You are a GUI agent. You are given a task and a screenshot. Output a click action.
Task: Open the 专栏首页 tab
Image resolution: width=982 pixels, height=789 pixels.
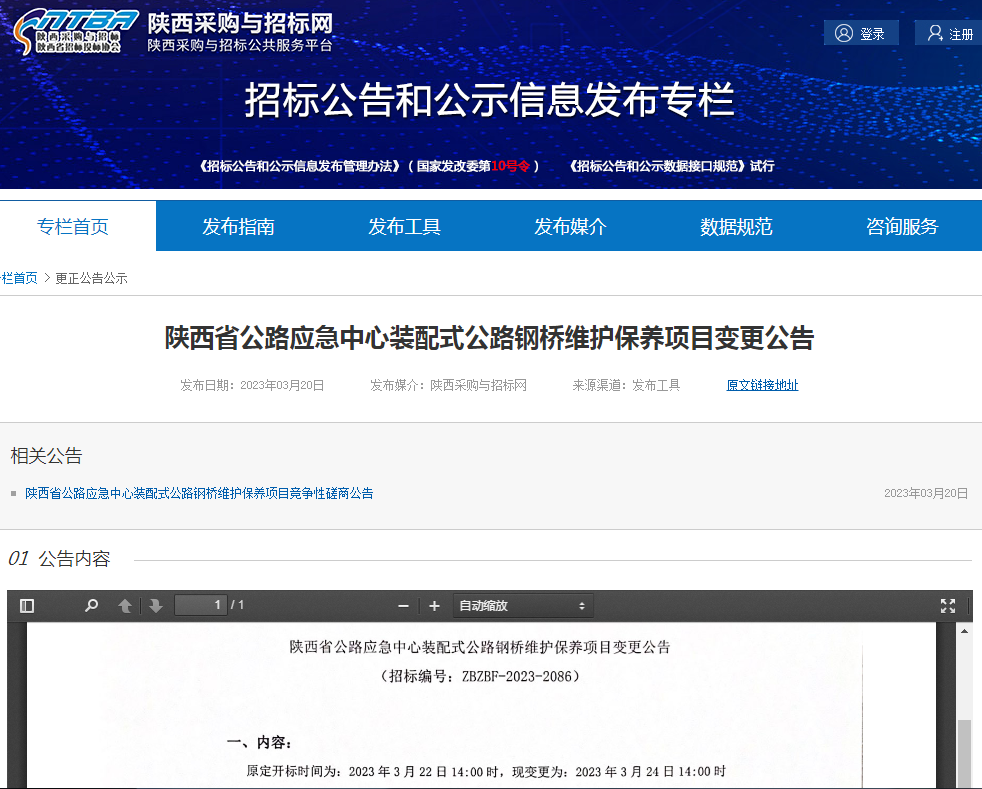(x=73, y=226)
